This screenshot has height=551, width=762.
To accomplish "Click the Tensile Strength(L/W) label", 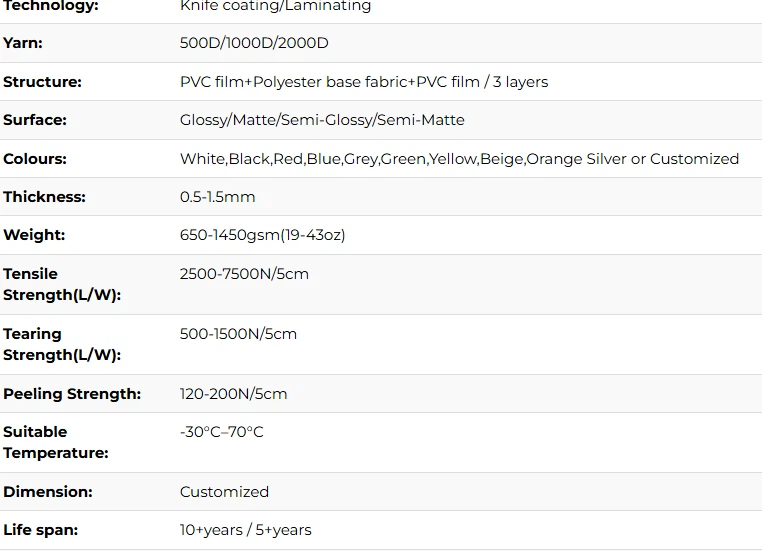I will (62, 284).
